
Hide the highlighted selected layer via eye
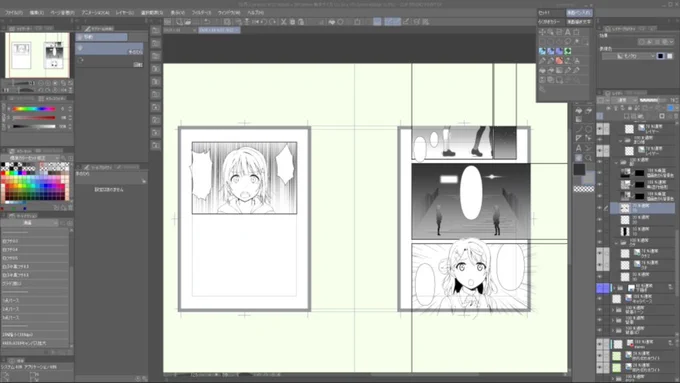point(600,208)
